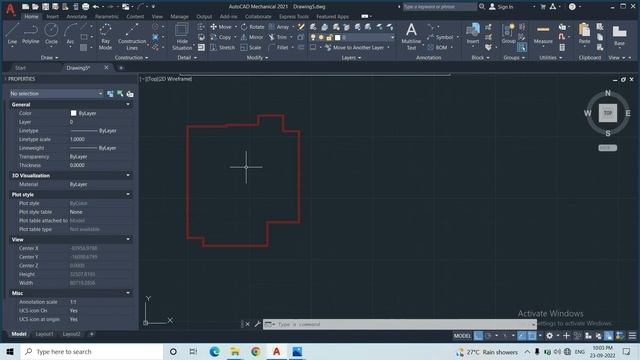The width and height of the screenshot is (640, 360).
Task: Open the Multiline Text tool
Action: pyautogui.click(x=411, y=36)
